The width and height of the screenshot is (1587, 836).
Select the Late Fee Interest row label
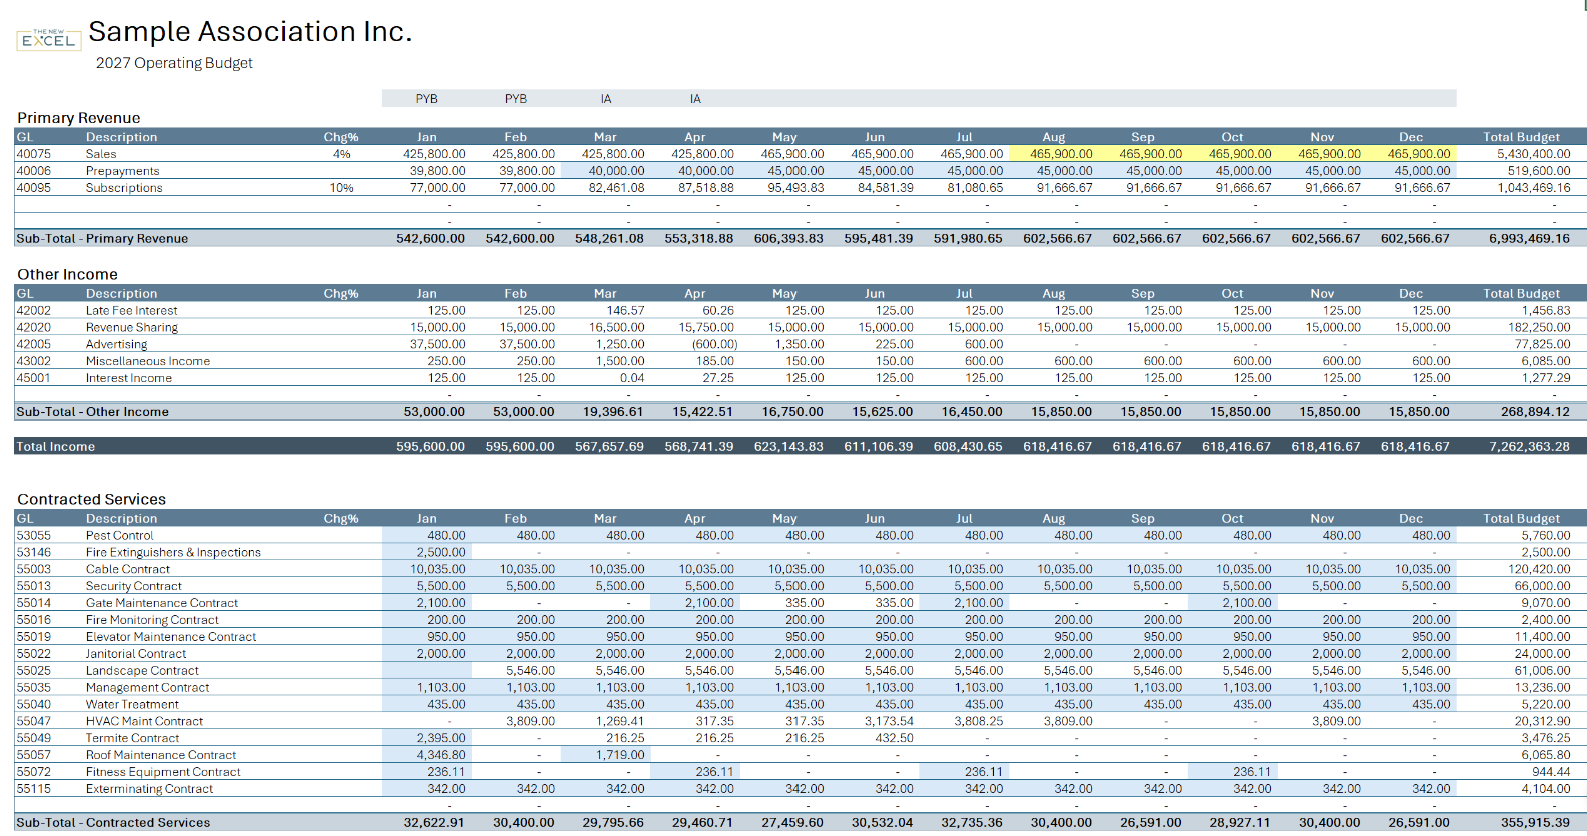click(x=131, y=311)
